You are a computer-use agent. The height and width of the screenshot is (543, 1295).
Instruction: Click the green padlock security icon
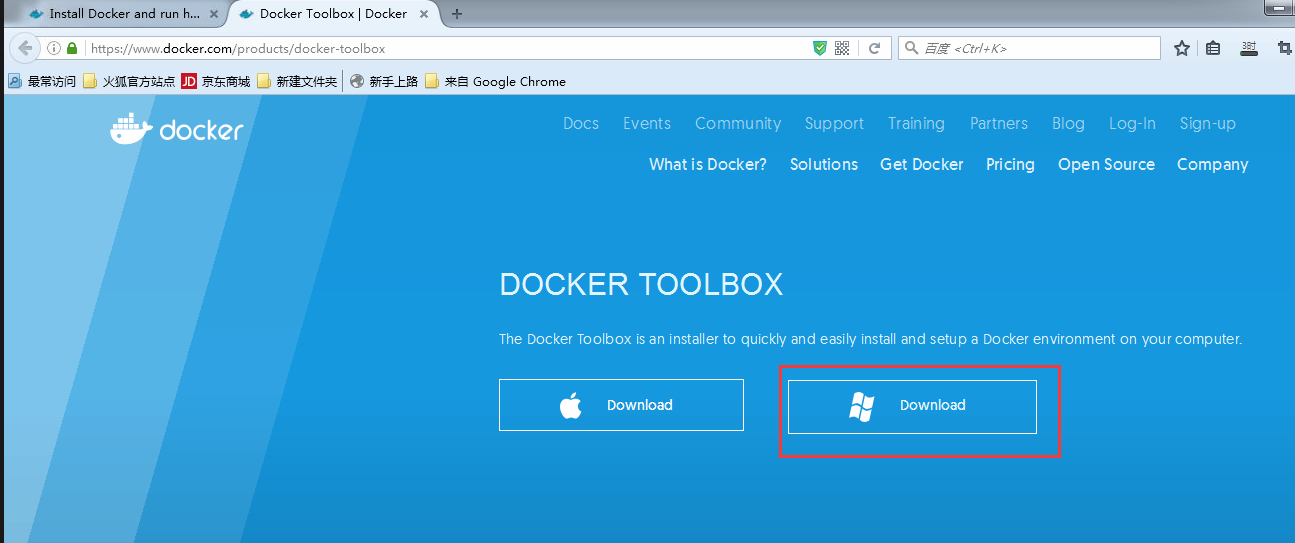[x=72, y=48]
